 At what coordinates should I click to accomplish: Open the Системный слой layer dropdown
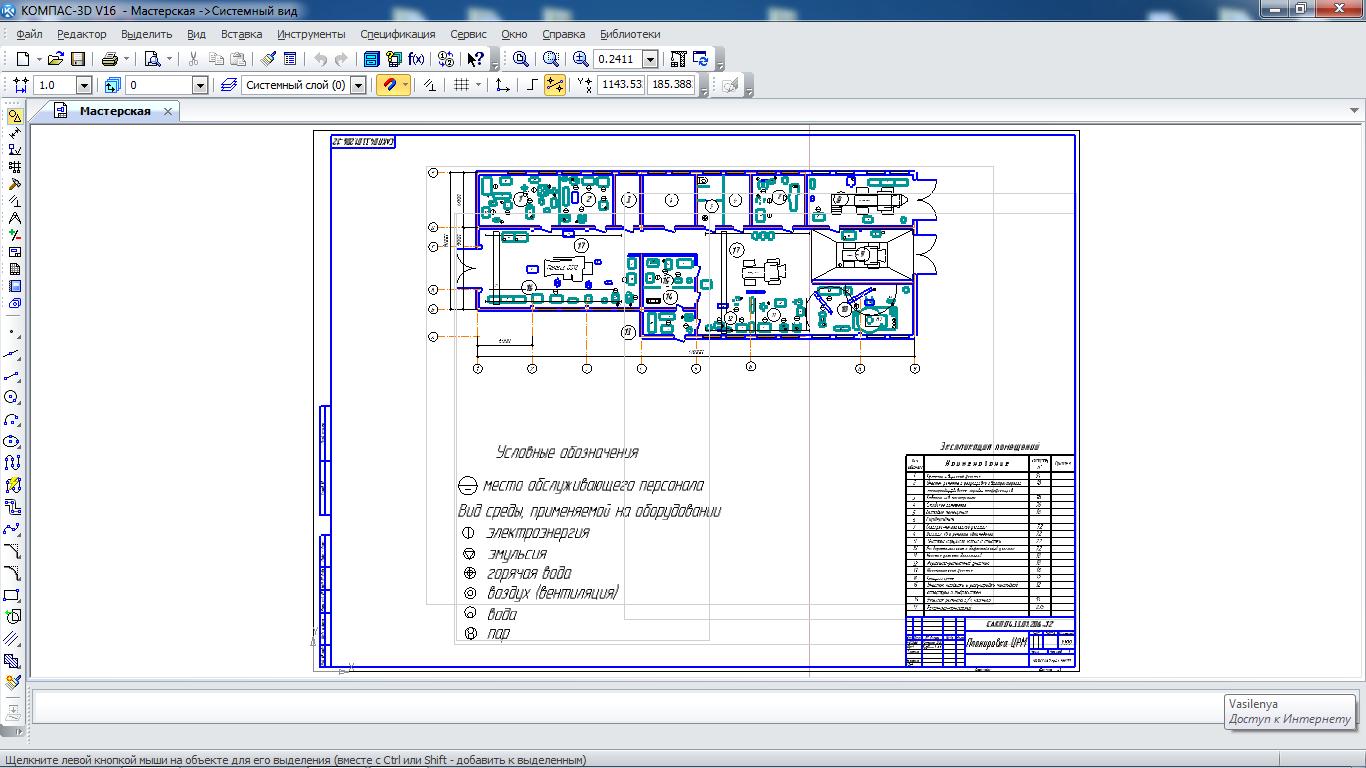[358, 86]
